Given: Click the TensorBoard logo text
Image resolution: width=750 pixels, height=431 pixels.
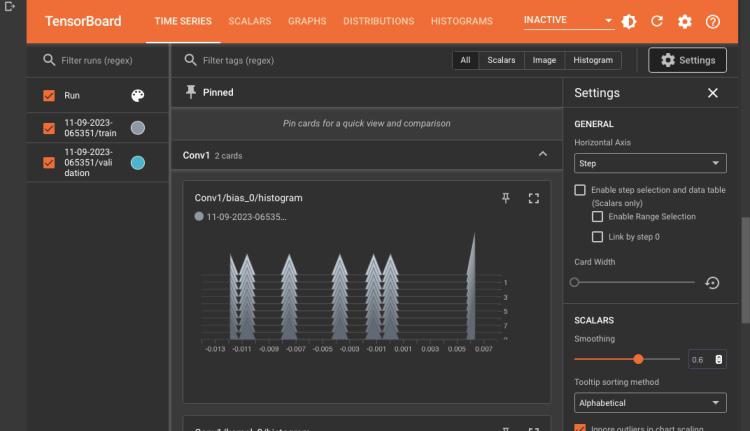Looking at the screenshot, I should click(x=83, y=21).
